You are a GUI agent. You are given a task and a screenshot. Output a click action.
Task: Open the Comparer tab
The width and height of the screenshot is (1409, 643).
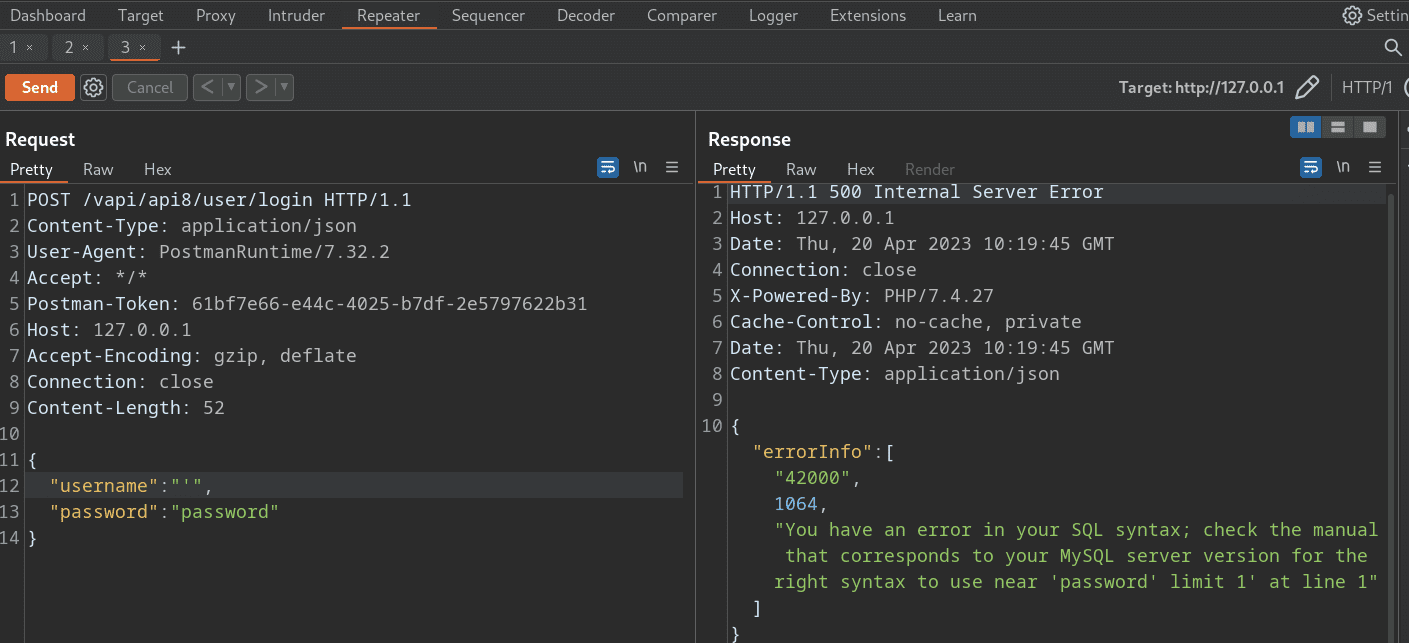[x=681, y=15]
